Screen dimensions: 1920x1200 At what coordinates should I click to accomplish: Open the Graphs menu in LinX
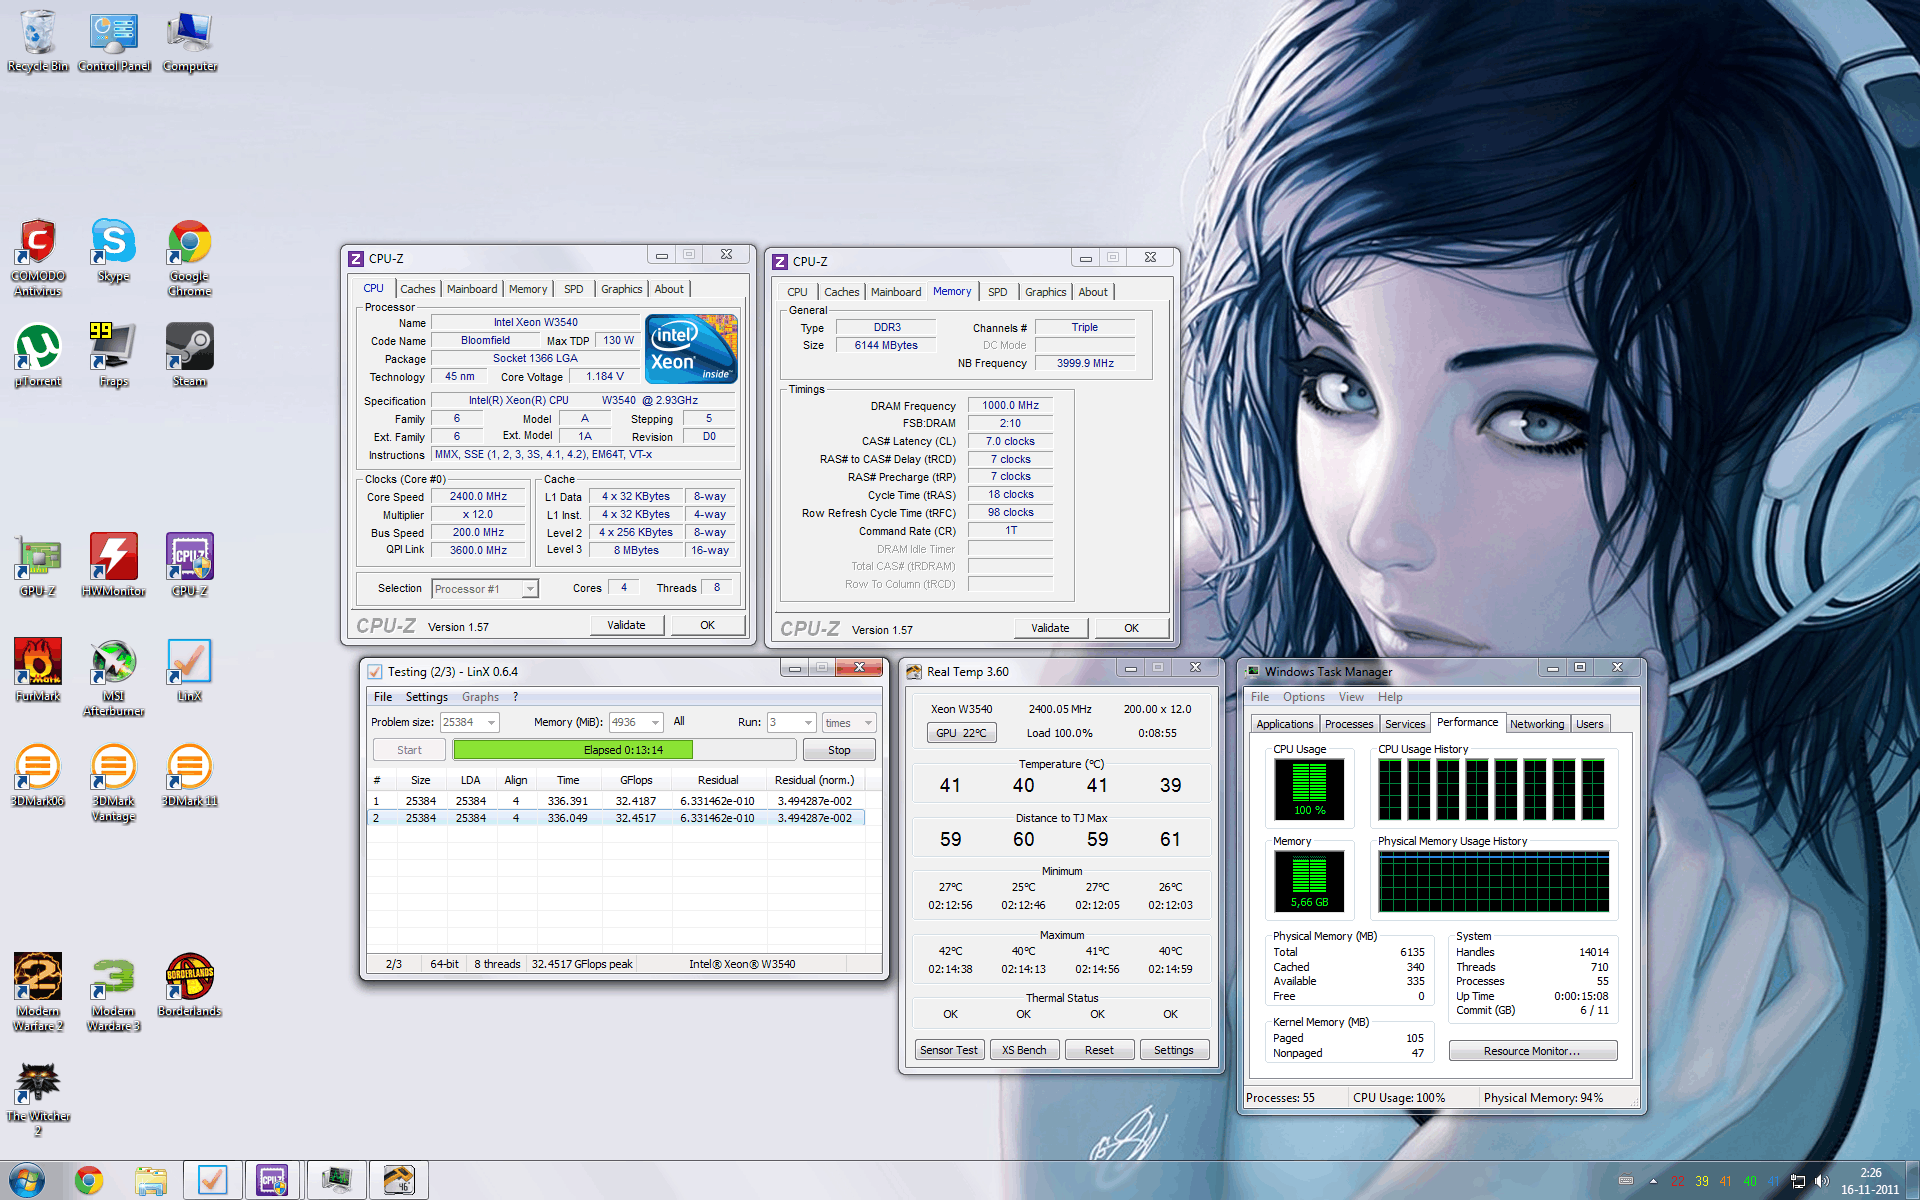[x=480, y=697]
